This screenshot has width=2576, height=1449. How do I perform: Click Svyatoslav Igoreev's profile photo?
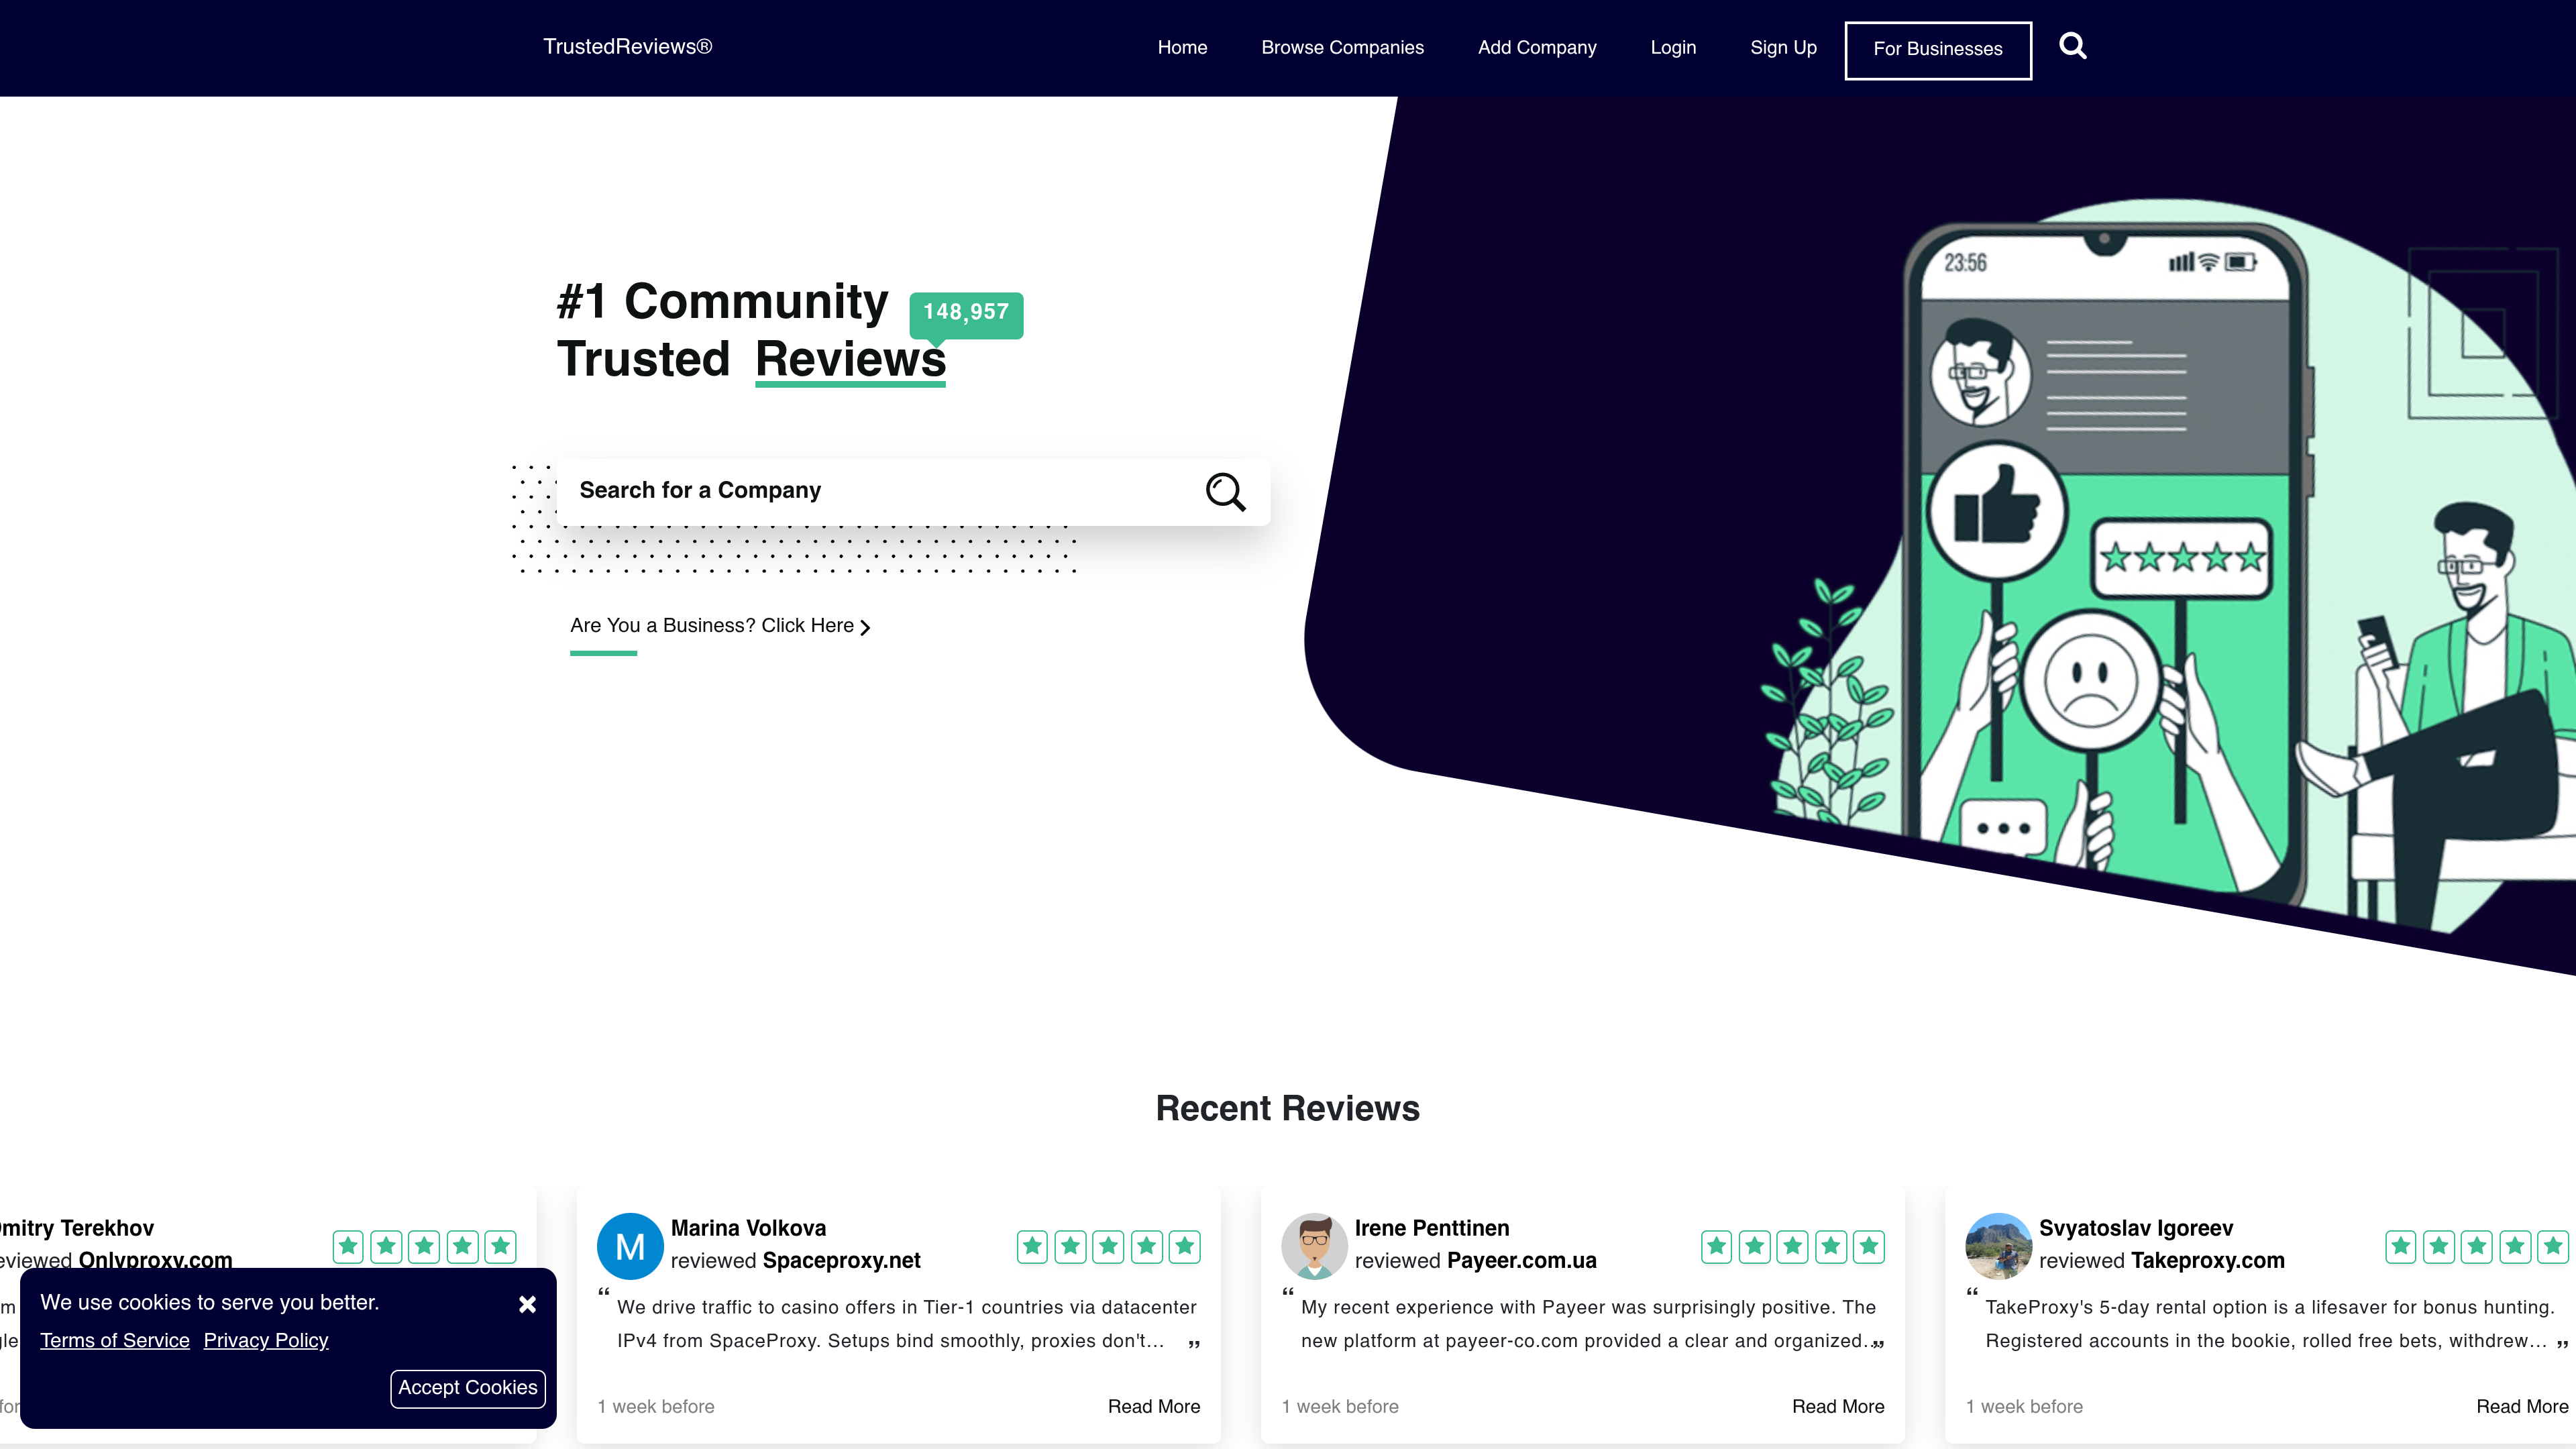click(x=1998, y=1246)
